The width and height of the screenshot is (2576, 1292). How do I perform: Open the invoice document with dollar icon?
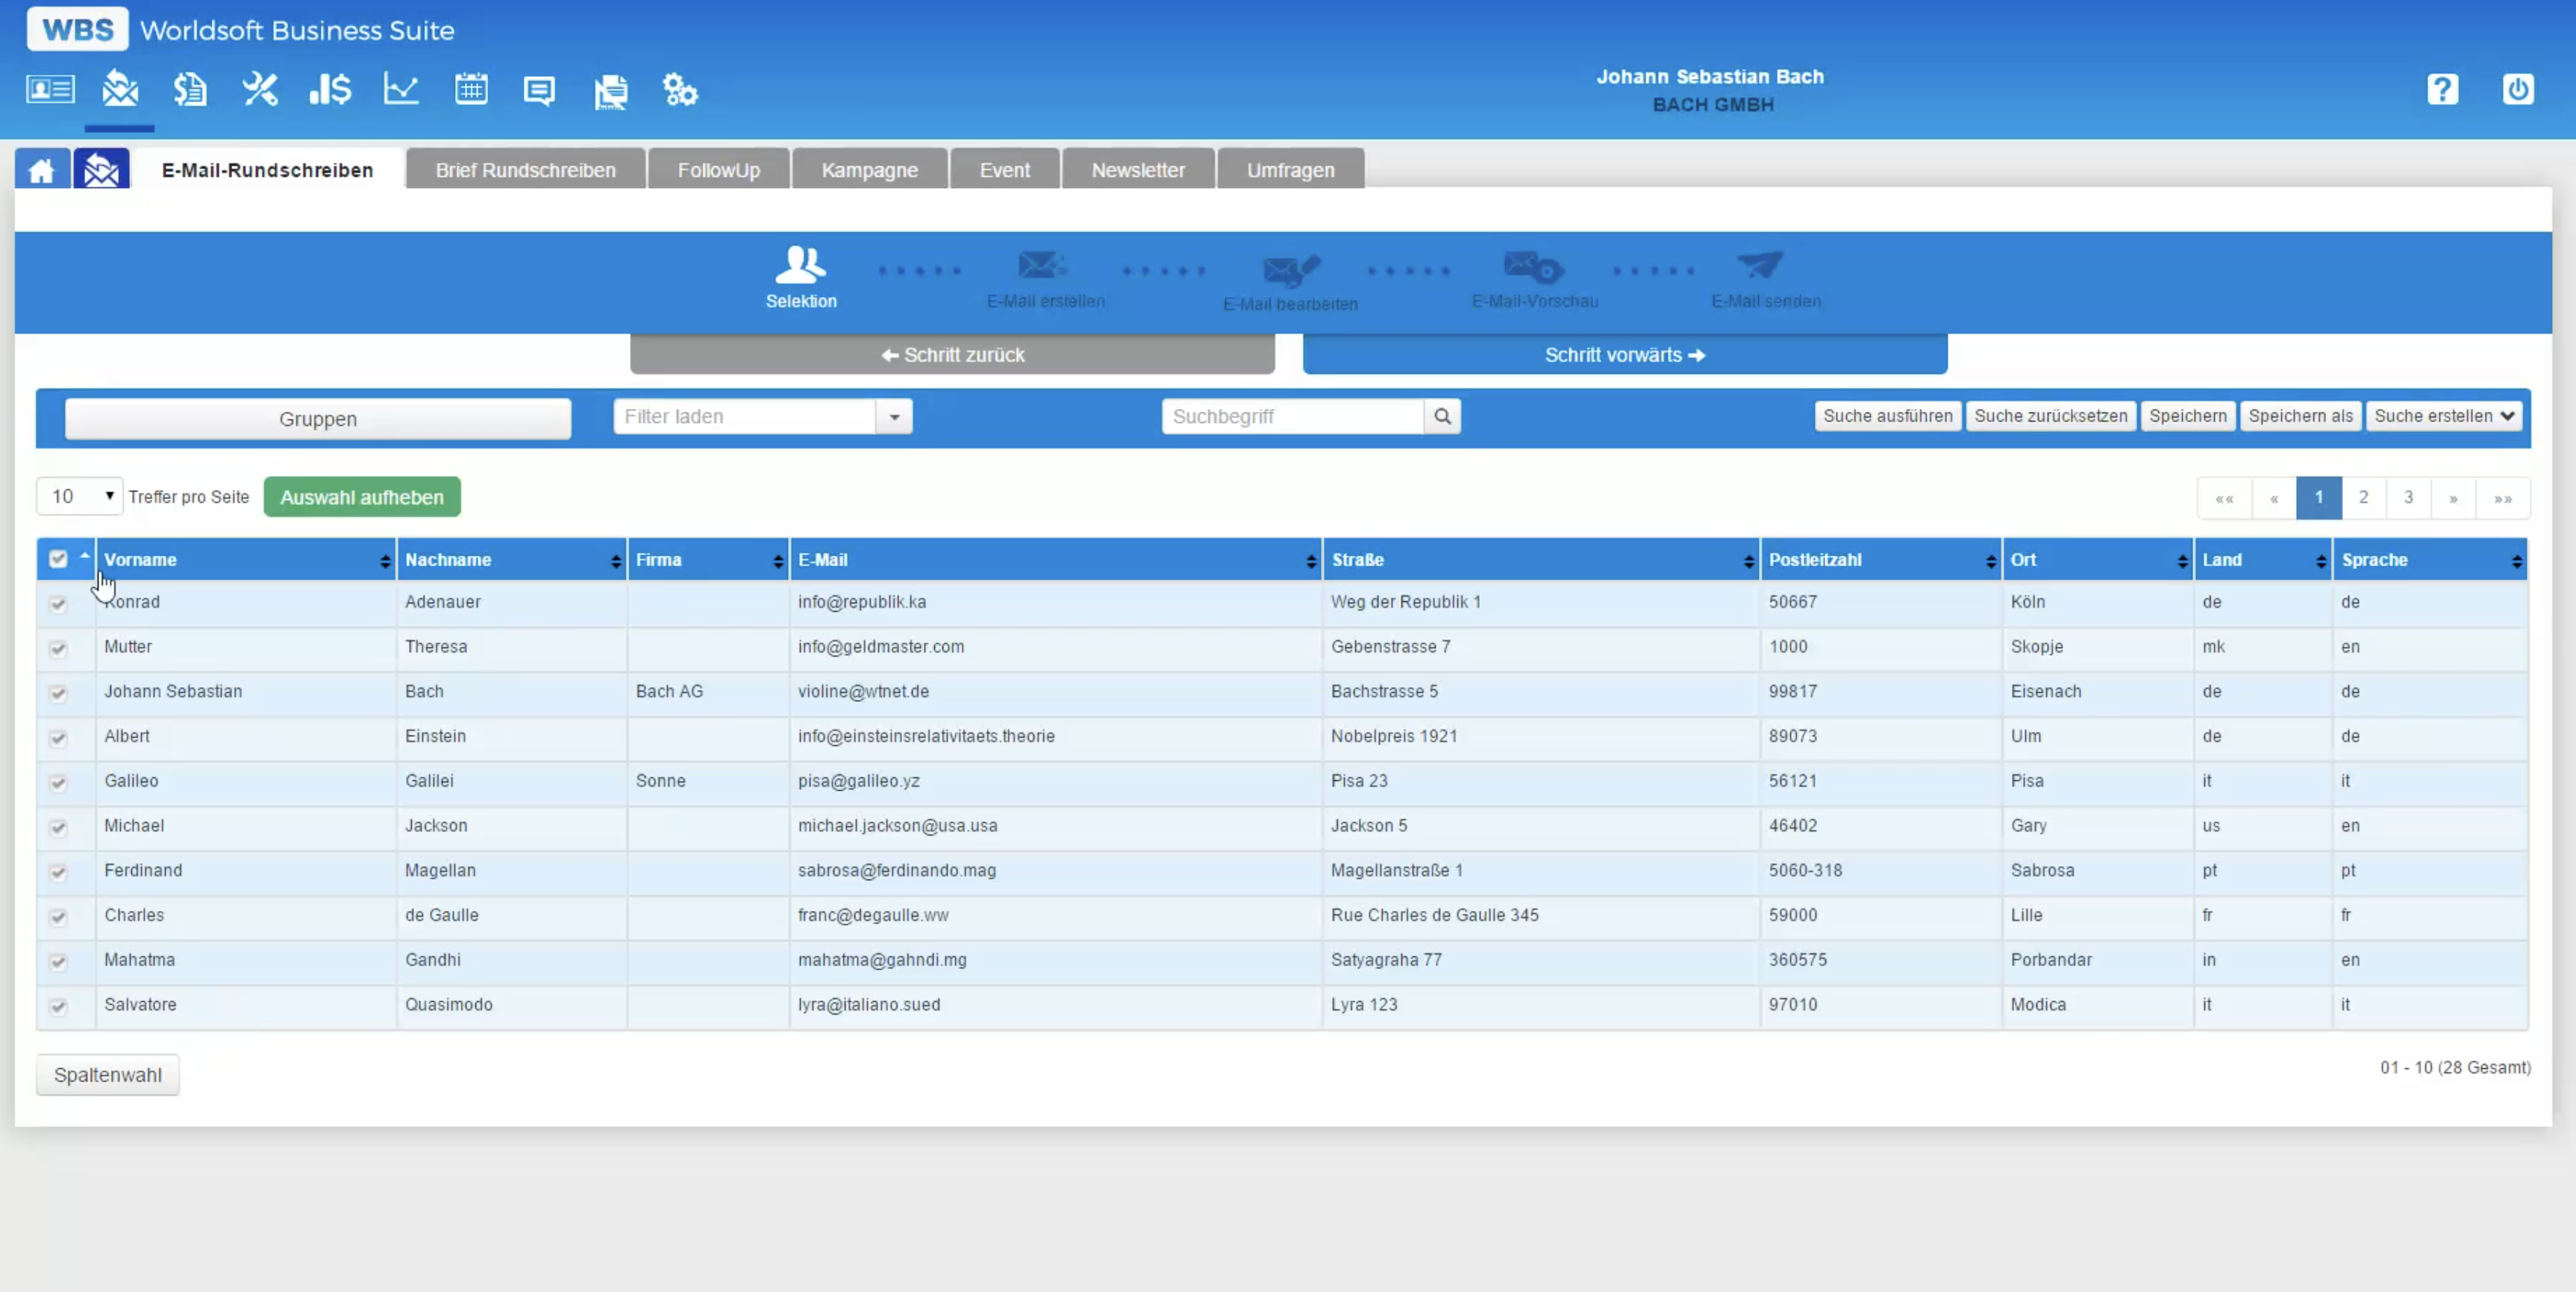coord(190,90)
